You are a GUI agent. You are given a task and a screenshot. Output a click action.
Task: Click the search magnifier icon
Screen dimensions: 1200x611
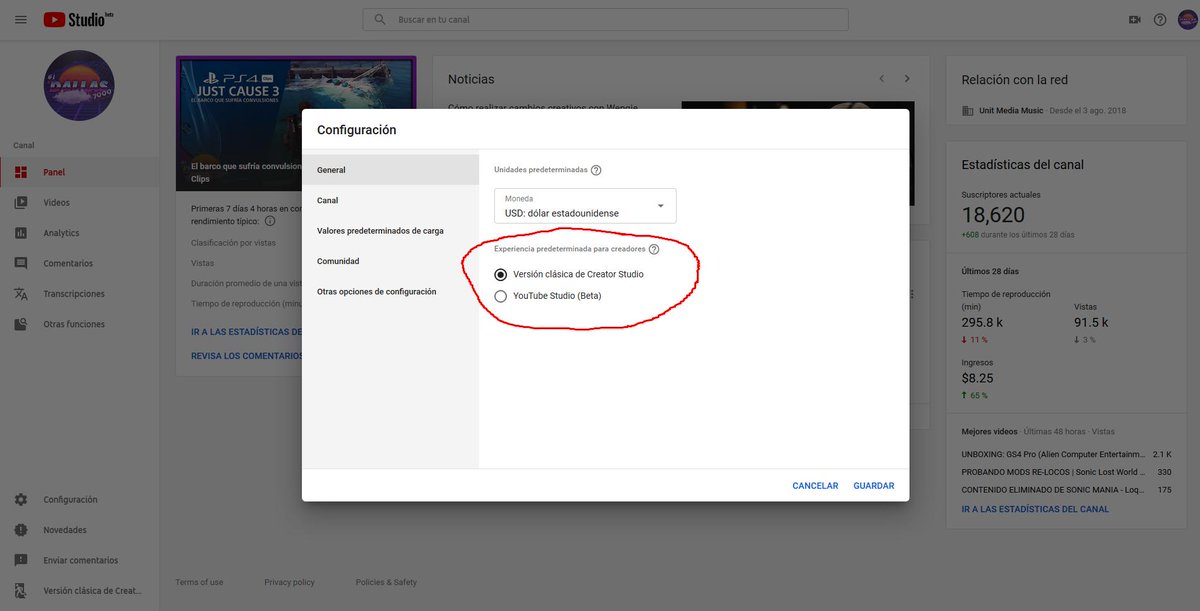pos(380,19)
